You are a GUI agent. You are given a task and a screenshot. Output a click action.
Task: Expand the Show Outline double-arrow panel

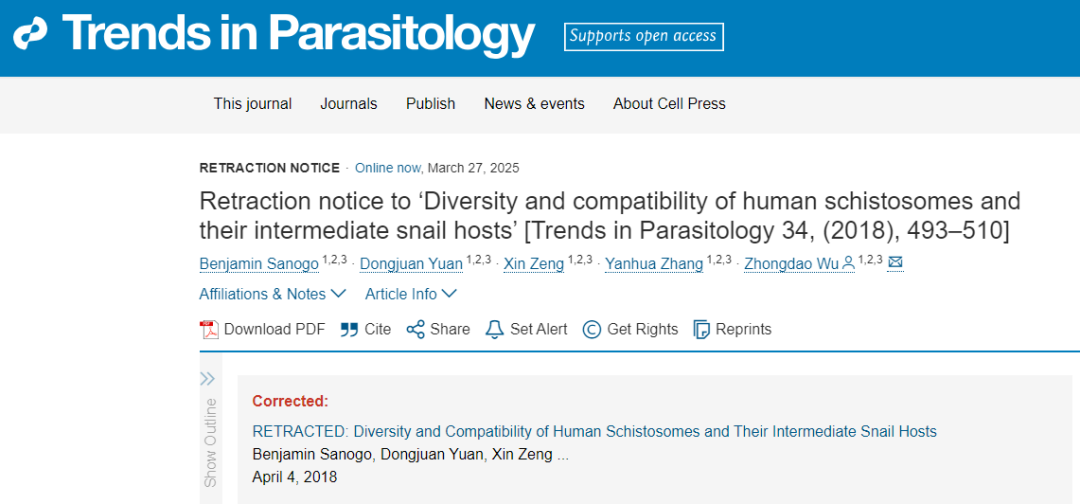[207, 379]
